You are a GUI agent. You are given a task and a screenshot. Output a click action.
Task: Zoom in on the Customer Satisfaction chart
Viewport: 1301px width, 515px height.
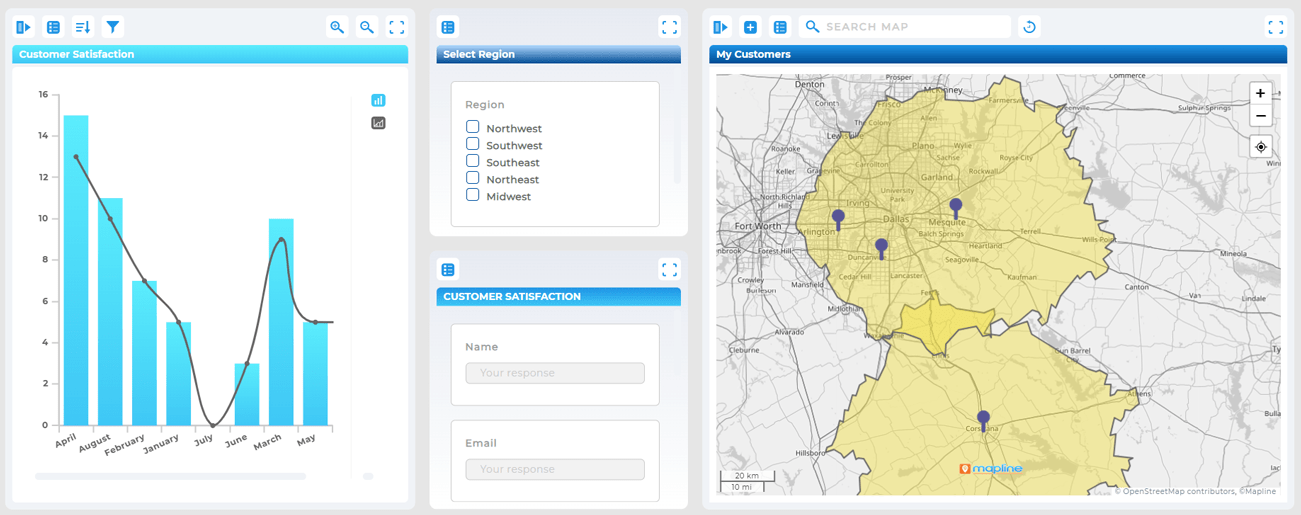coord(337,27)
